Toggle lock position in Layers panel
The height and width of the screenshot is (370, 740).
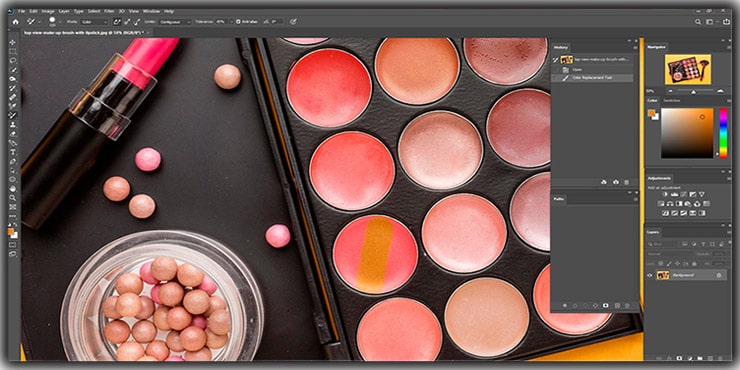pos(677,264)
